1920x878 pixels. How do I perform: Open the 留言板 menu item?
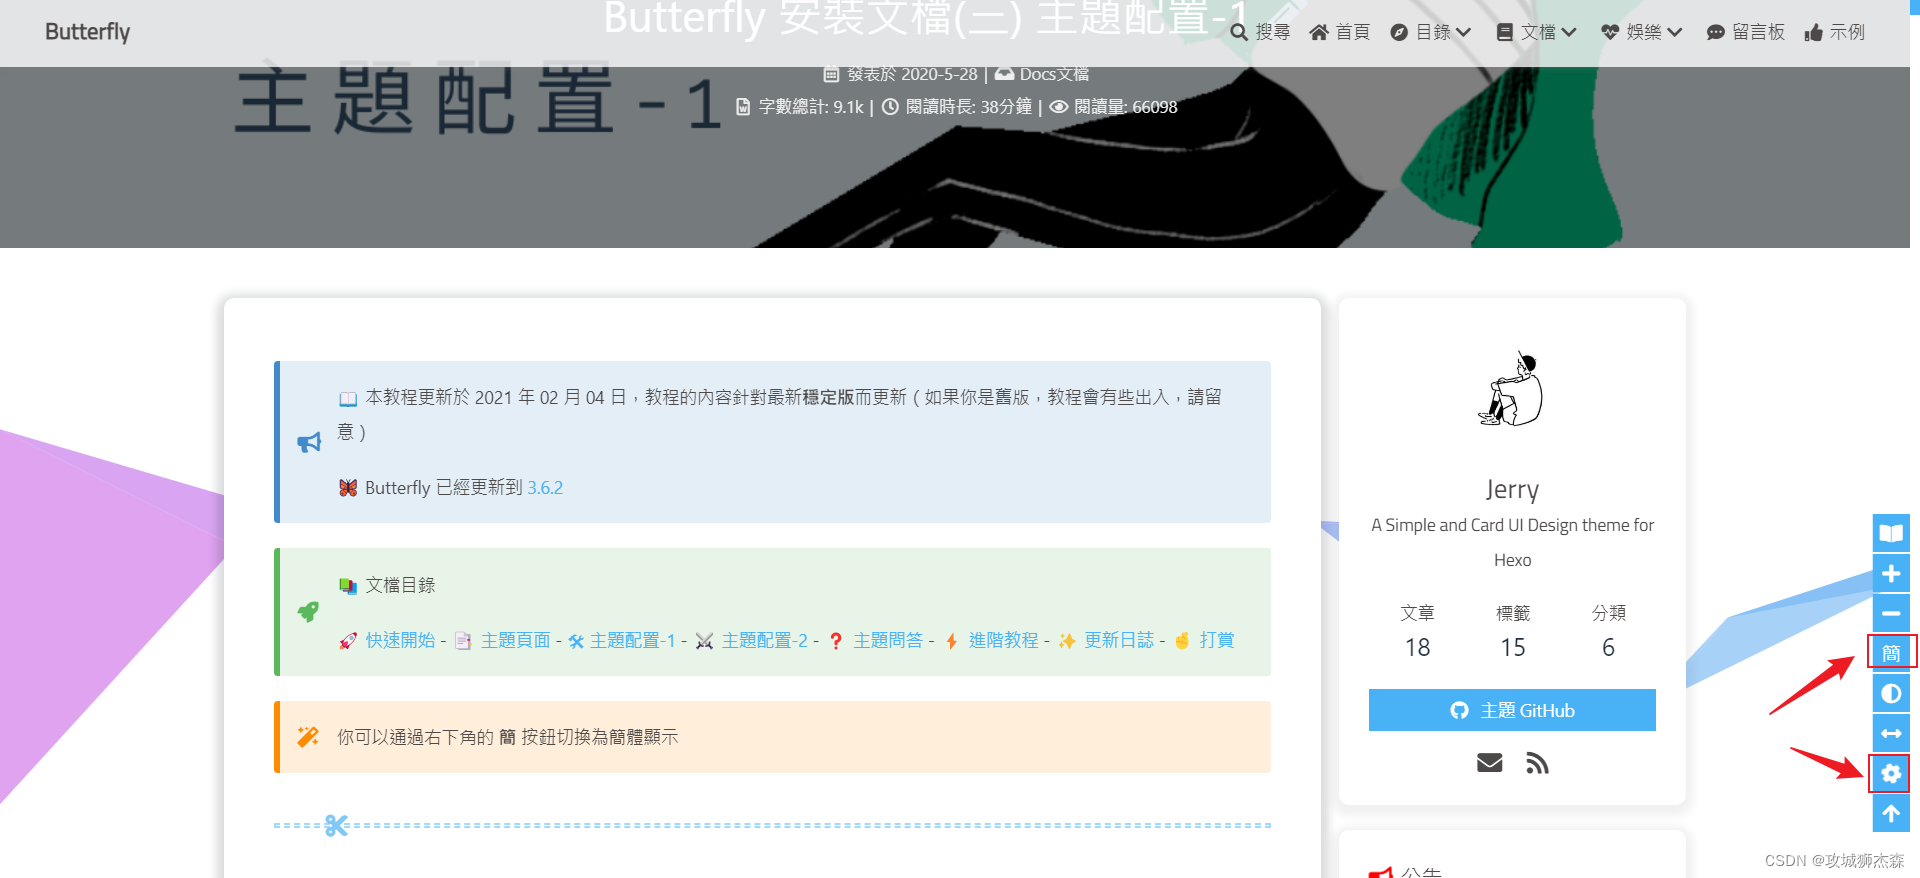click(1746, 32)
